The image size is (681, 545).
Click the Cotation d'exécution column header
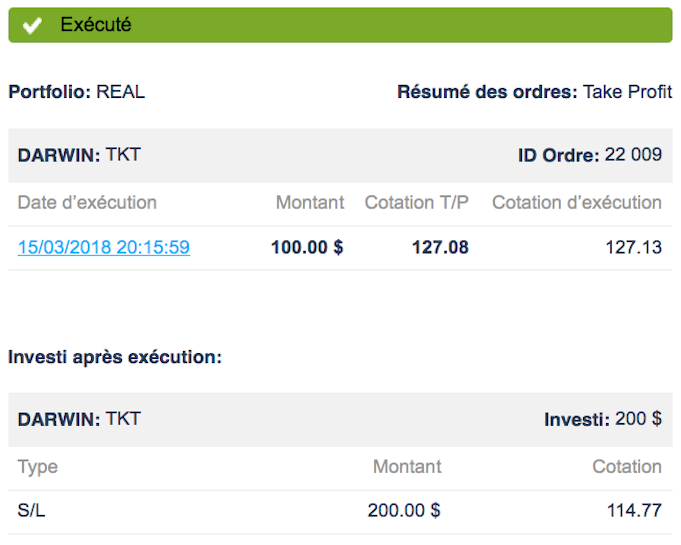(577, 203)
